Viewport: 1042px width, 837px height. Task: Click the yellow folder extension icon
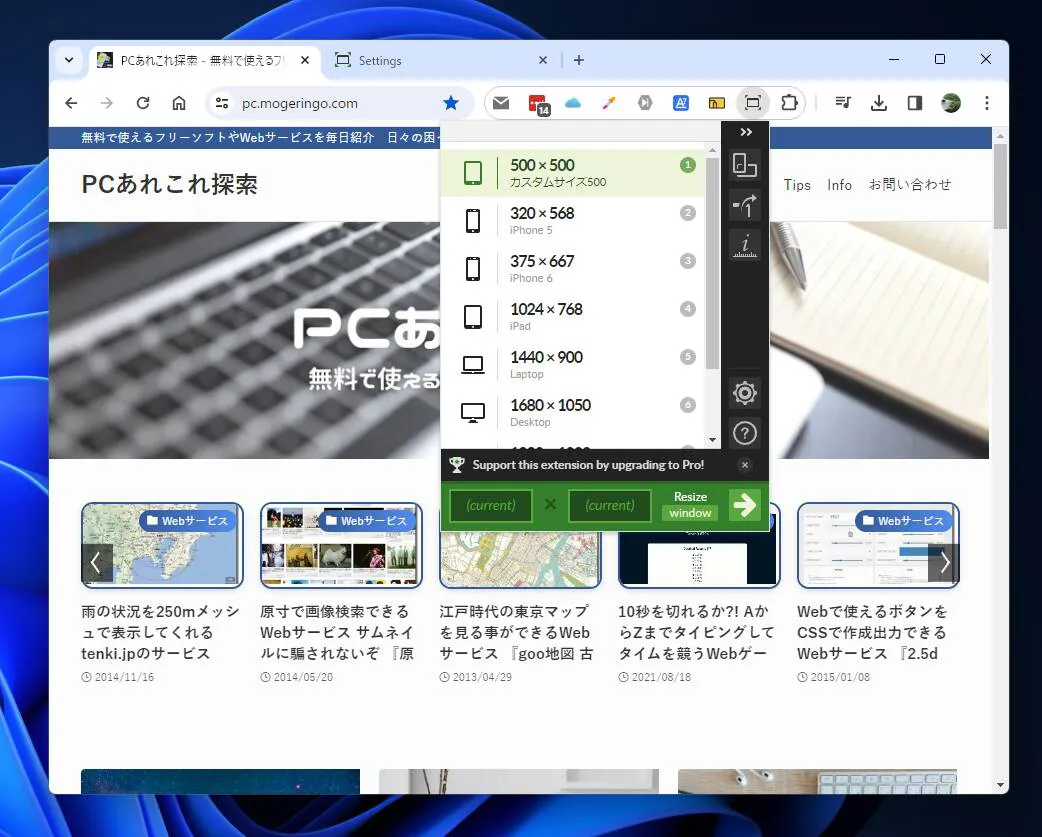click(x=716, y=103)
